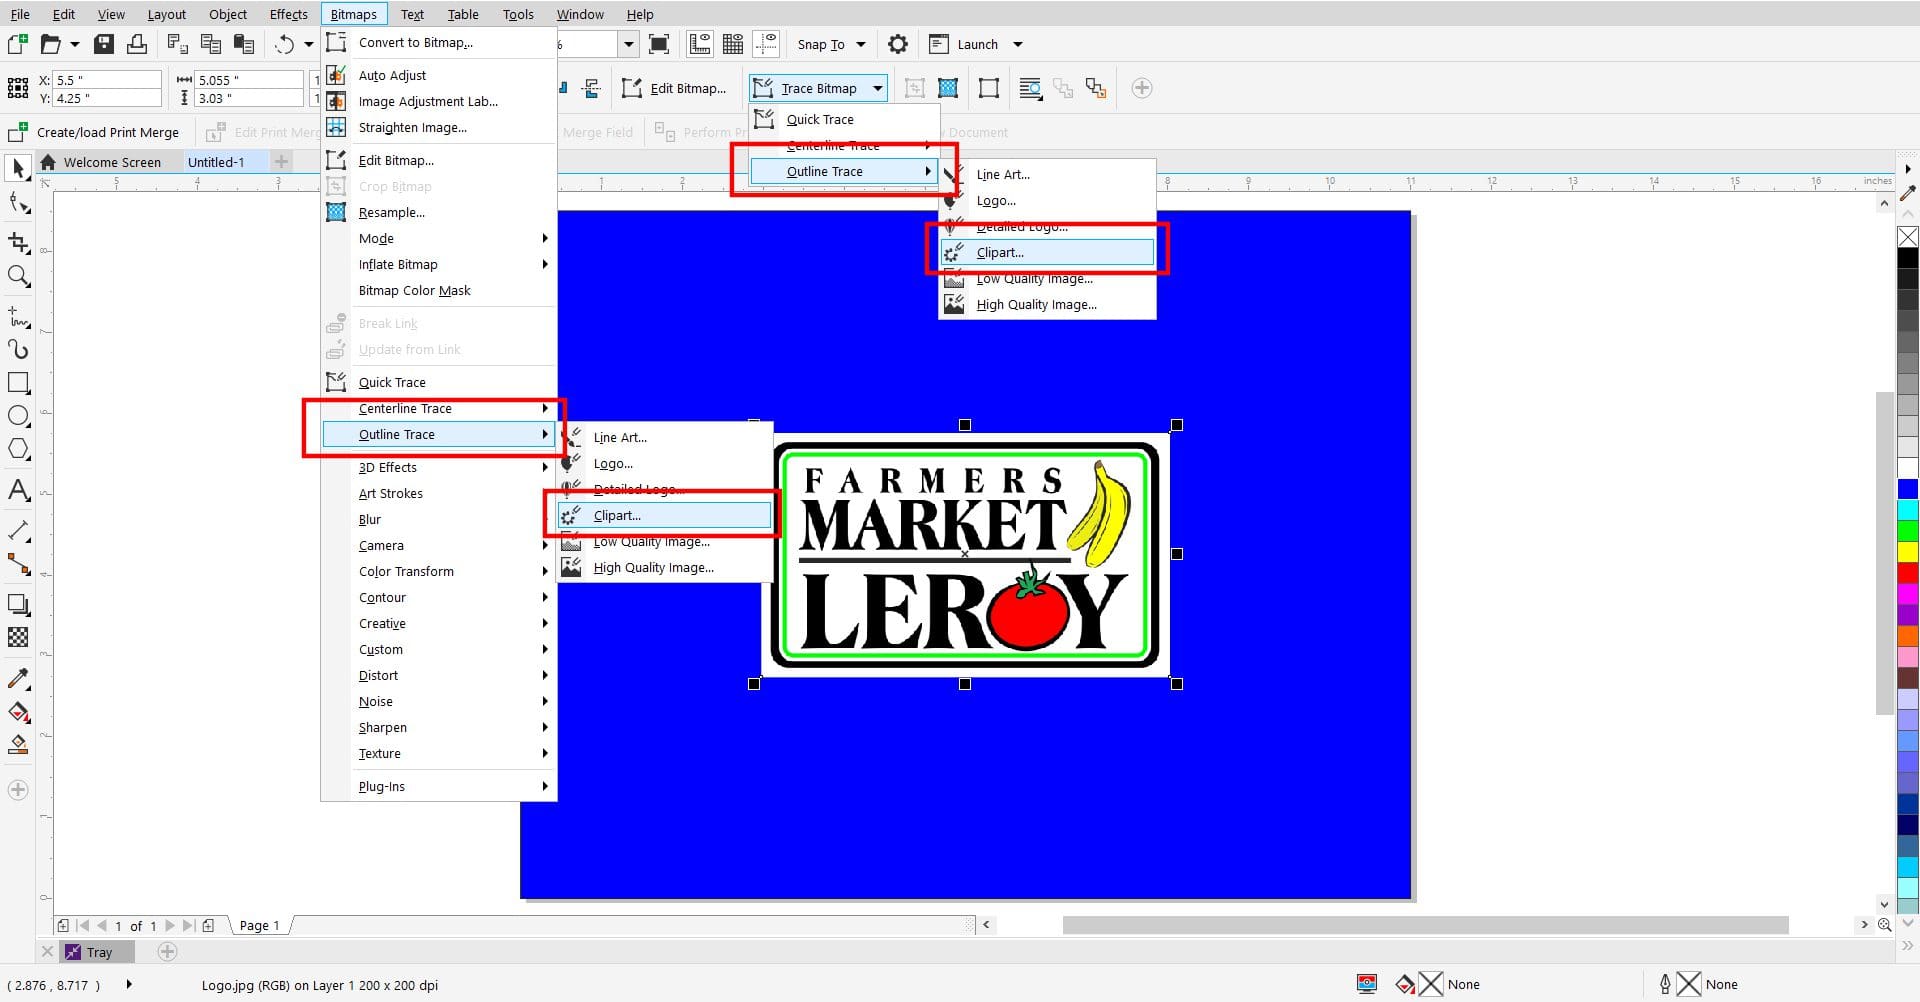Expand the Trace Bitmap dropdown arrow
Image resolution: width=1920 pixels, height=1002 pixels.
[x=877, y=88]
